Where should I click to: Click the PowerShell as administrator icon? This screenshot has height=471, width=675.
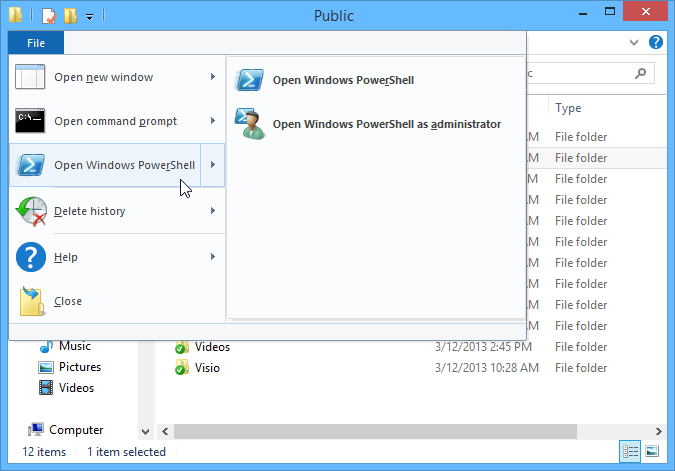250,124
